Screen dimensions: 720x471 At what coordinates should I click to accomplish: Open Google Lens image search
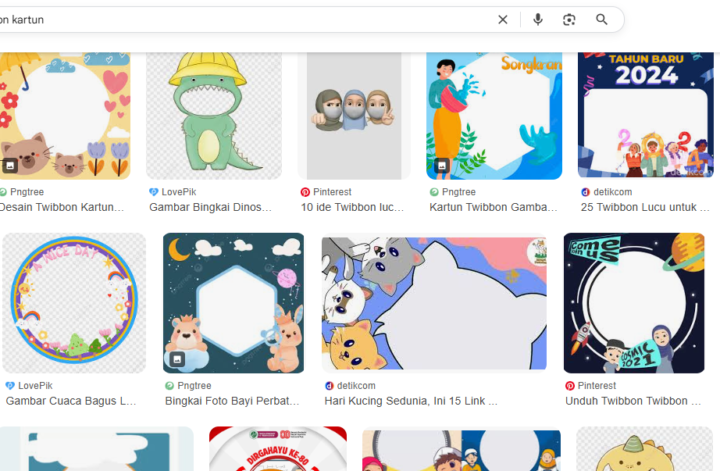pyautogui.click(x=569, y=19)
